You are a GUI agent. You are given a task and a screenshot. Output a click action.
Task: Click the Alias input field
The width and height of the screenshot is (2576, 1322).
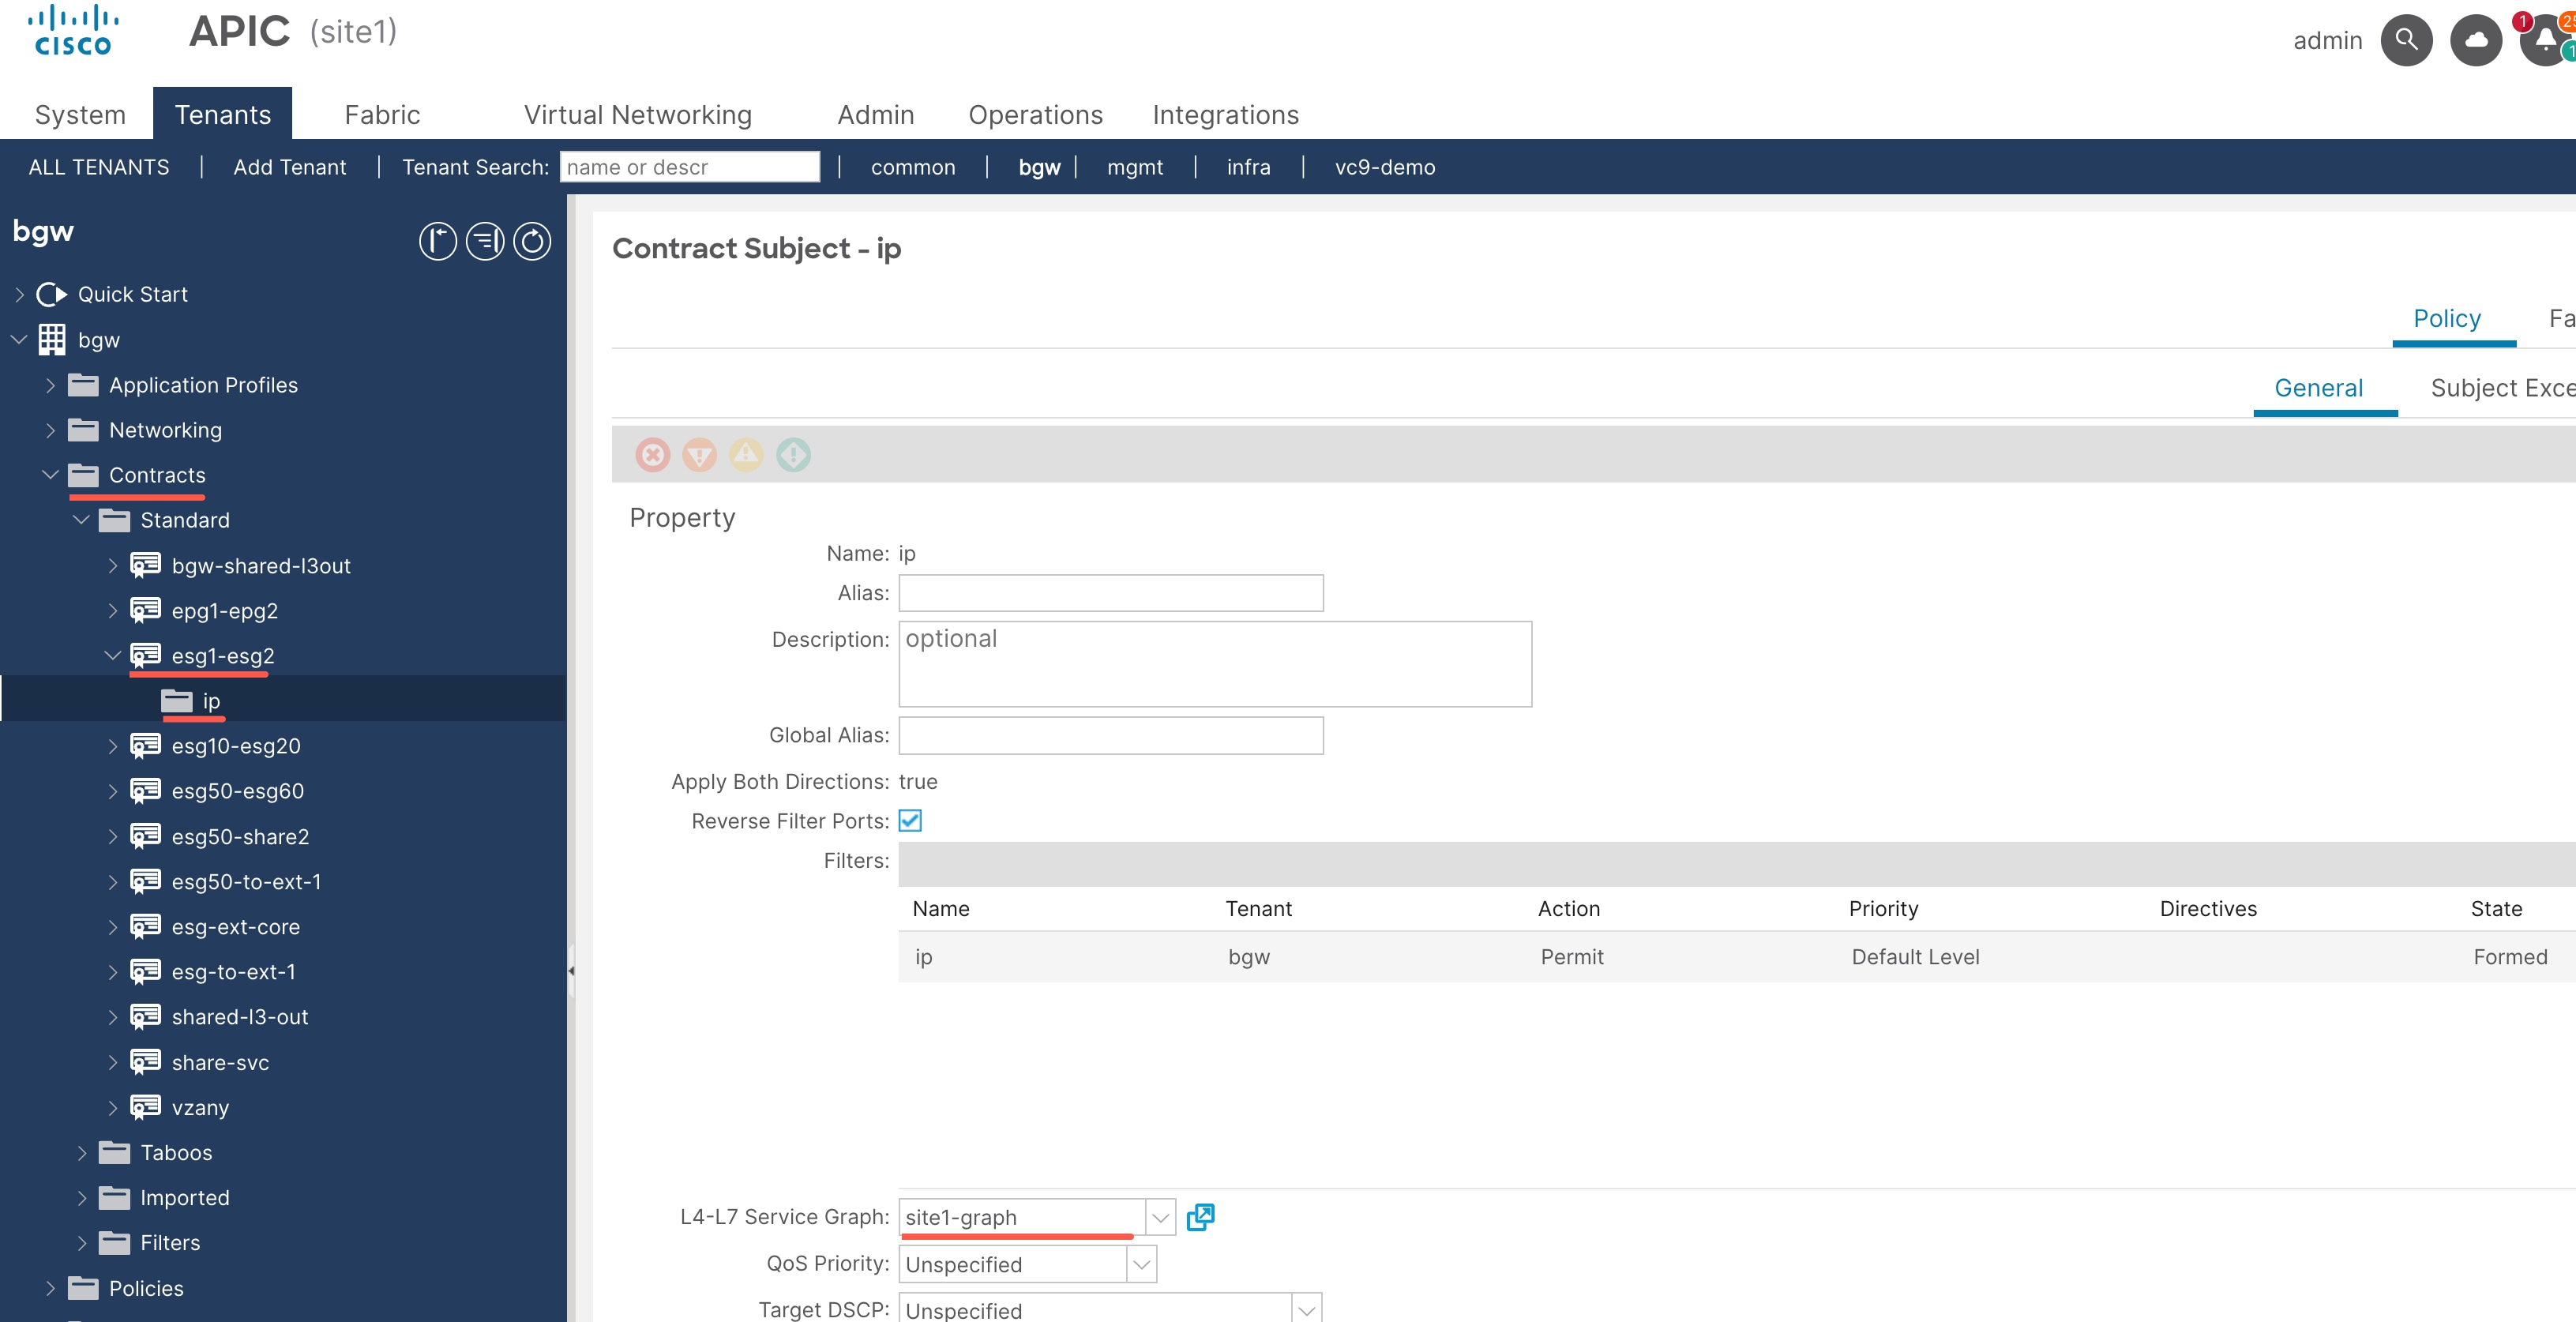click(1111, 593)
